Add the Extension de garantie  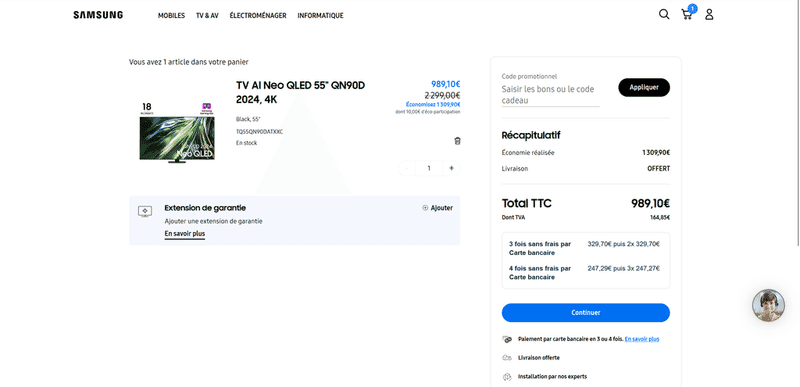437,208
